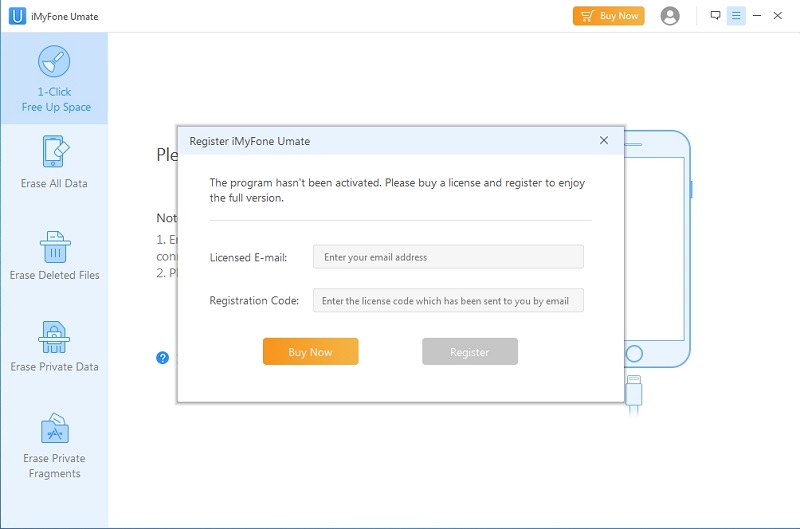Click the Buy Now cart button in header
800x529 pixels.
(x=609, y=16)
